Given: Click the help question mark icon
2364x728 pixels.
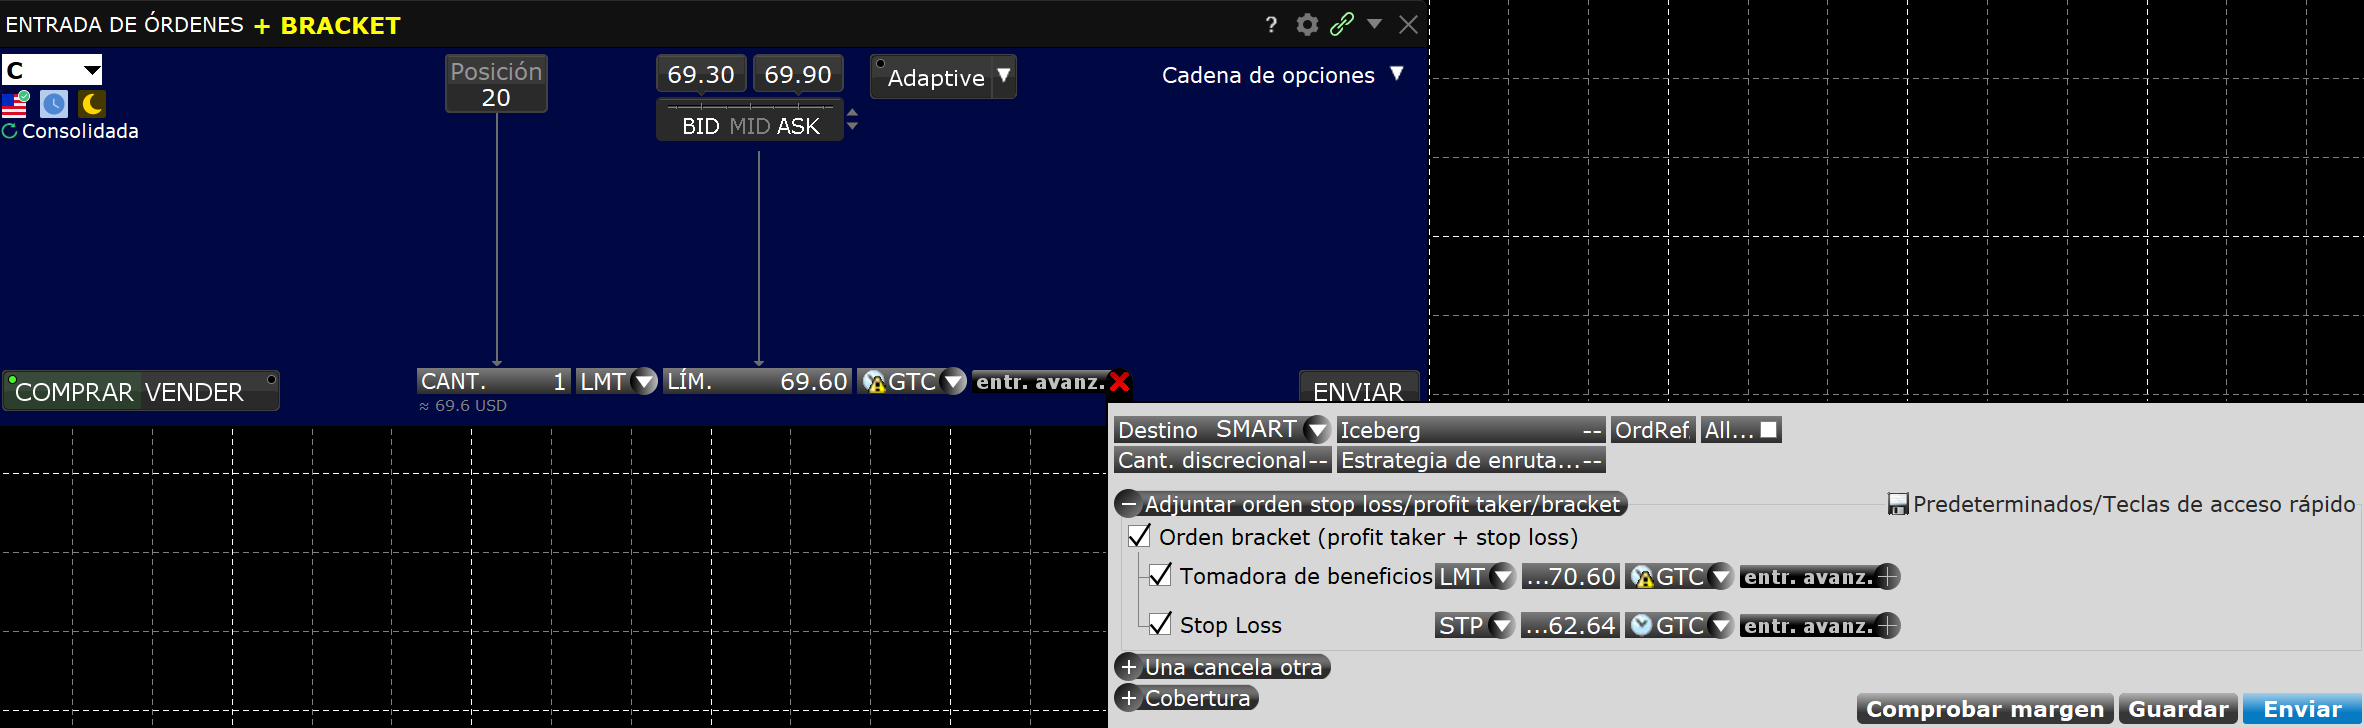Looking at the screenshot, I should click(1271, 25).
